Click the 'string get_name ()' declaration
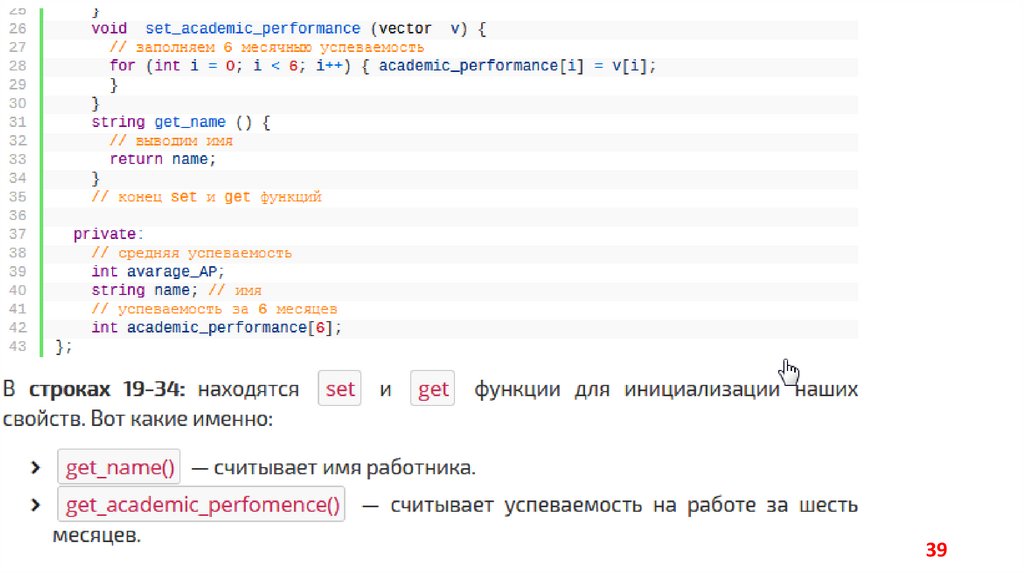This screenshot has height=574, width=1024. click(180, 122)
